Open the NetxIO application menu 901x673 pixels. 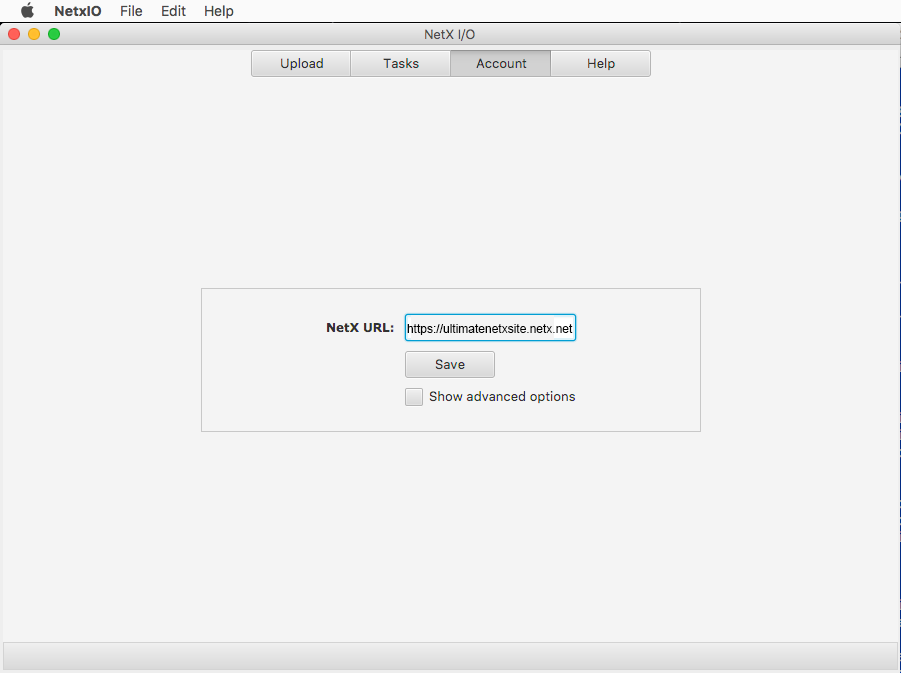pos(78,11)
